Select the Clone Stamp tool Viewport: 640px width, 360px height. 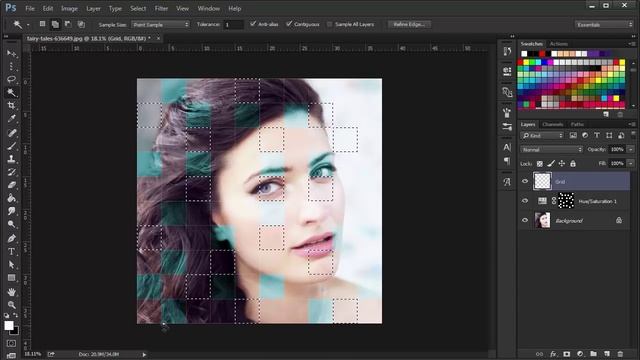[11, 159]
